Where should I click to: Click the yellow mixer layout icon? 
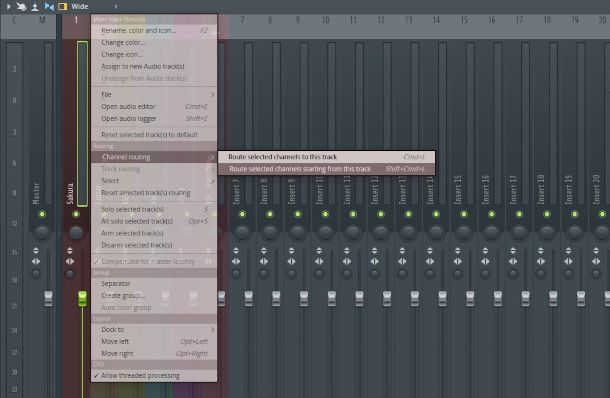coord(62,6)
